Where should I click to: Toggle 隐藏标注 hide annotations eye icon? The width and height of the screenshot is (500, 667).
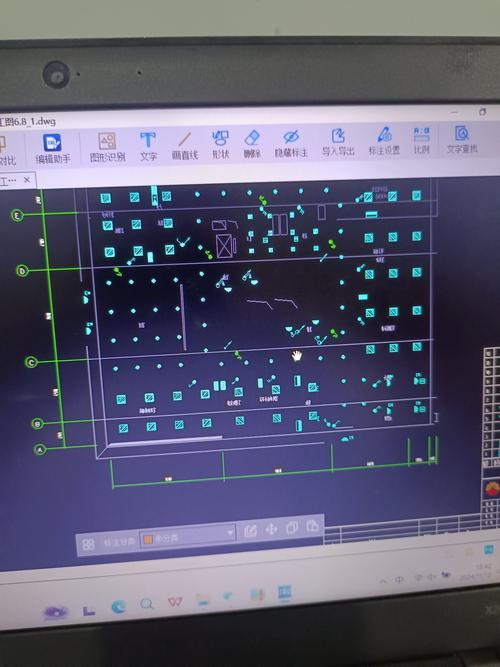click(x=291, y=143)
